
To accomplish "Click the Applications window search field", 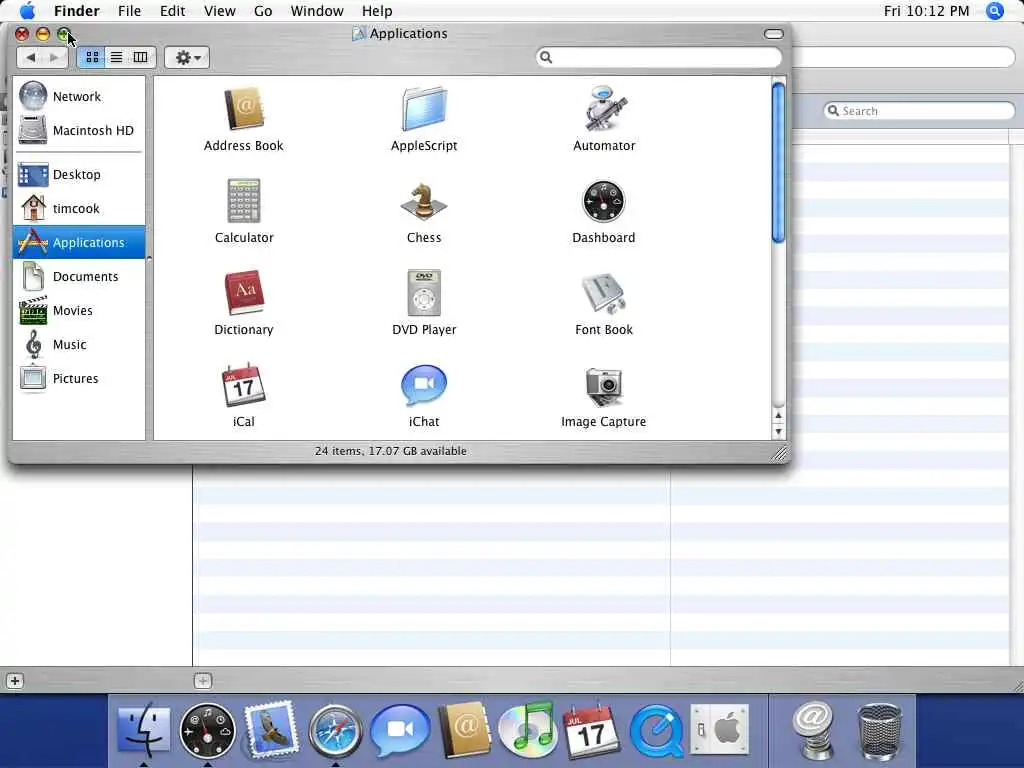I will pyautogui.click(x=658, y=57).
